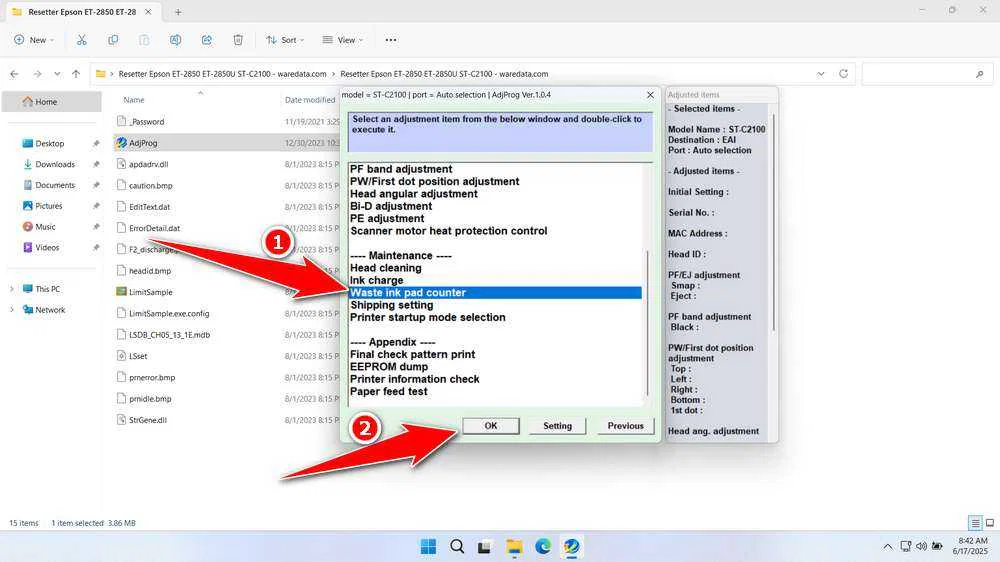The width and height of the screenshot is (1000, 562).
Task: Open the taskbar Search icon
Action: pos(457,546)
